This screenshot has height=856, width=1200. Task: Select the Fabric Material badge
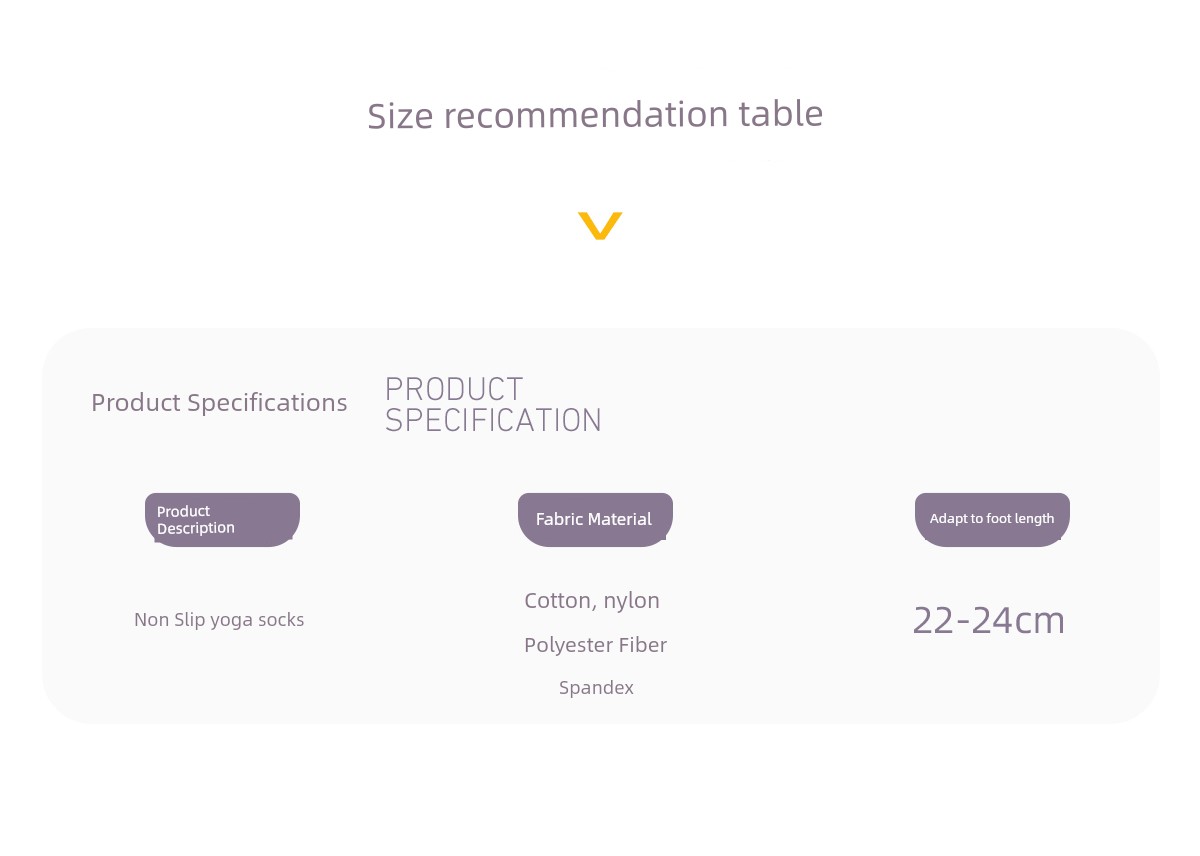(x=595, y=520)
